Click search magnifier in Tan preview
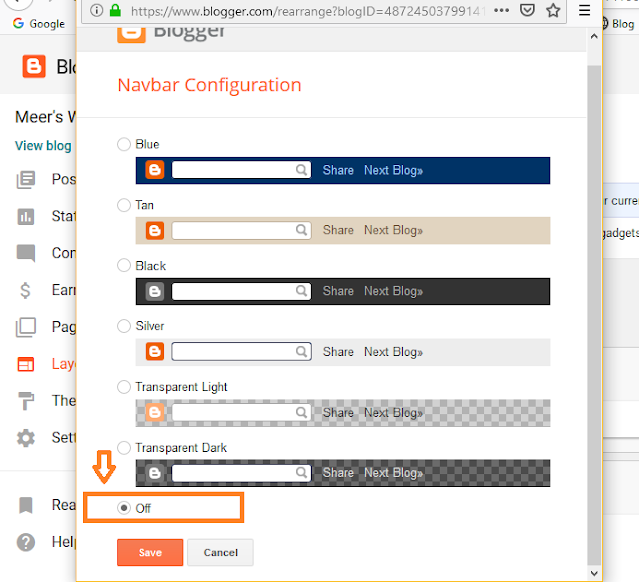Viewport: 639px width, 582px height. point(301,230)
